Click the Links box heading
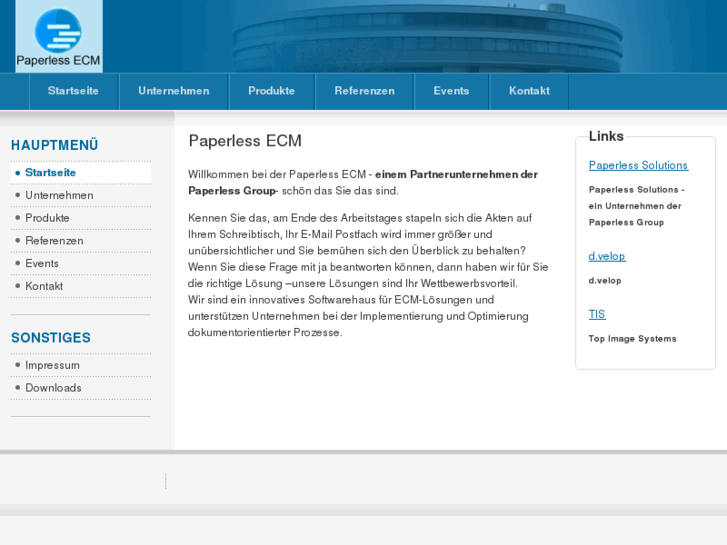Screen dimensions: 727x545 (x=606, y=136)
